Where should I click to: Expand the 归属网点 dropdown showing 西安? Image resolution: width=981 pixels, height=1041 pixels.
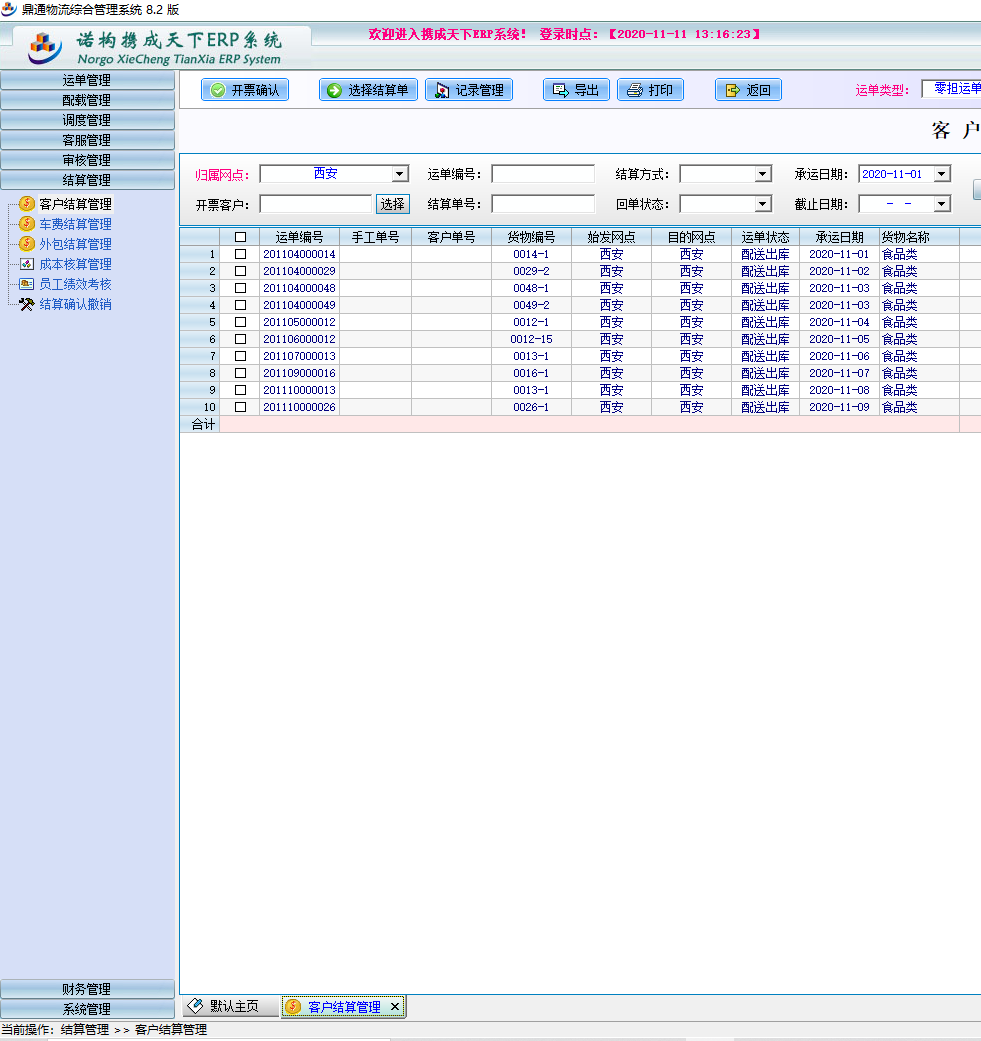tap(400, 174)
